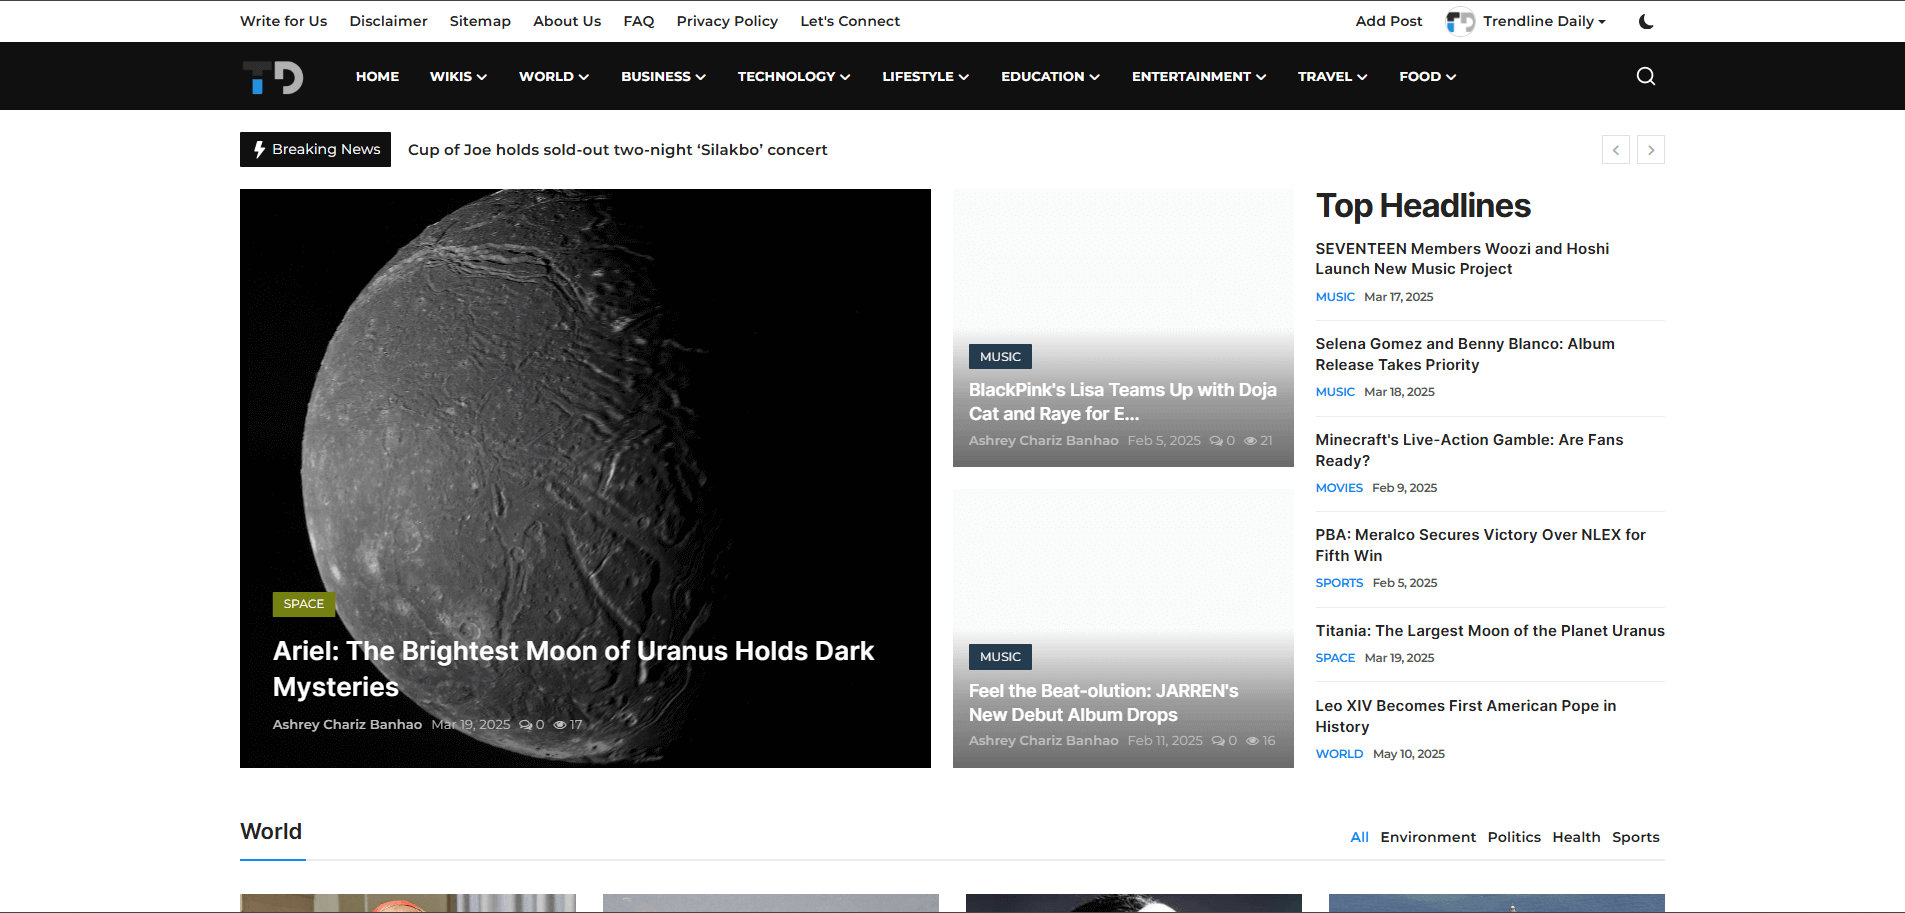
Task: Click the Add Post link
Action: pos(1387,21)
